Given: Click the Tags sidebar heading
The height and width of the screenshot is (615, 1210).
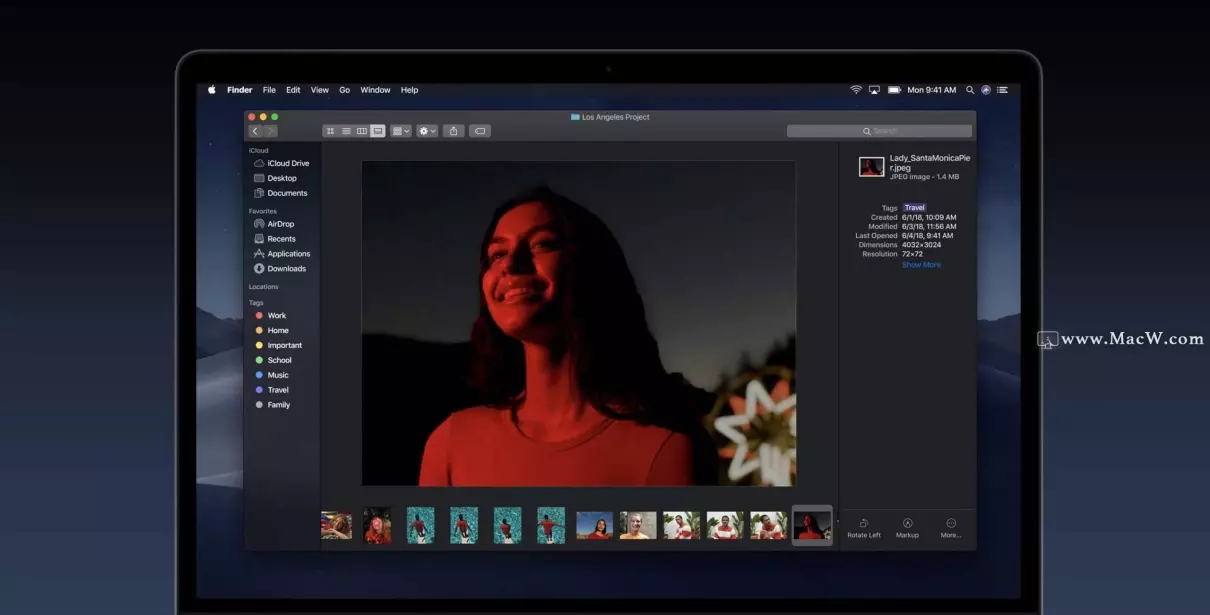Looking at the screenshot, I should click(x=256, y=302).
